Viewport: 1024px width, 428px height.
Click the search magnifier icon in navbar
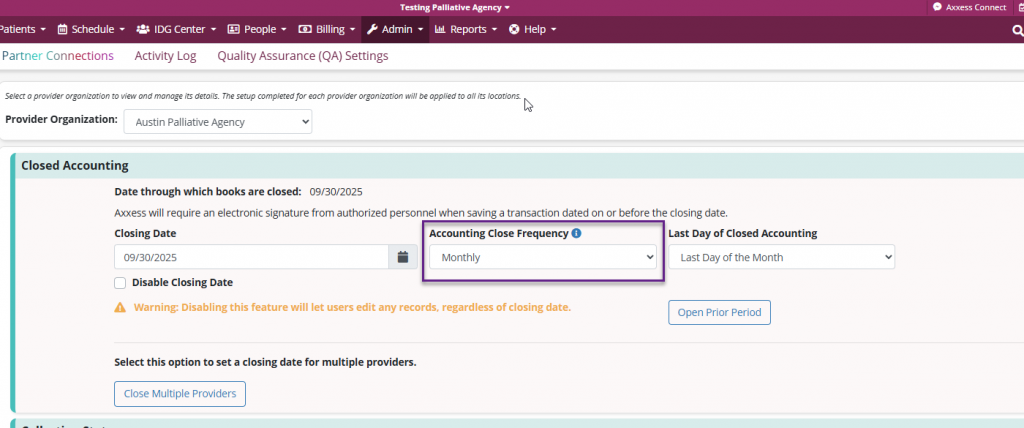pyautogui.click(x=1017, y=30)
